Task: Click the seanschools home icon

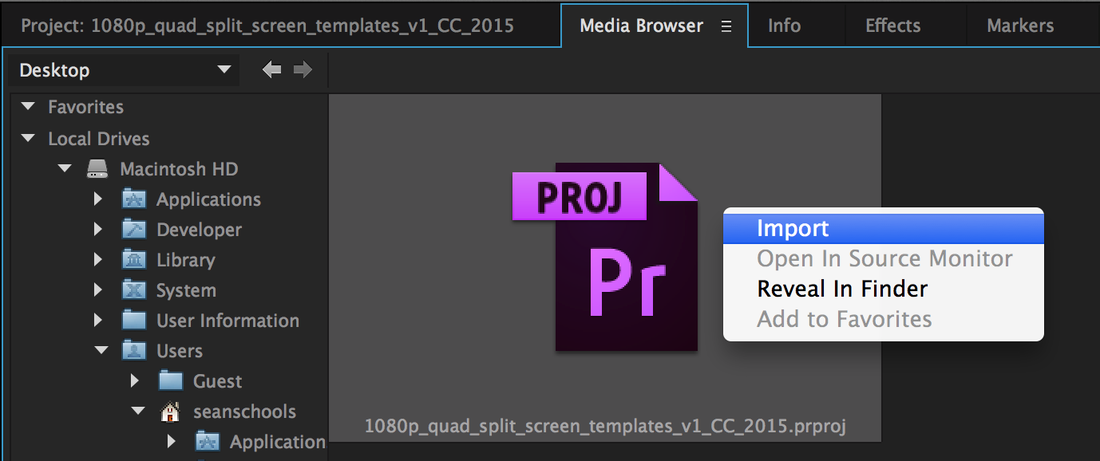Action: [170, 412]
